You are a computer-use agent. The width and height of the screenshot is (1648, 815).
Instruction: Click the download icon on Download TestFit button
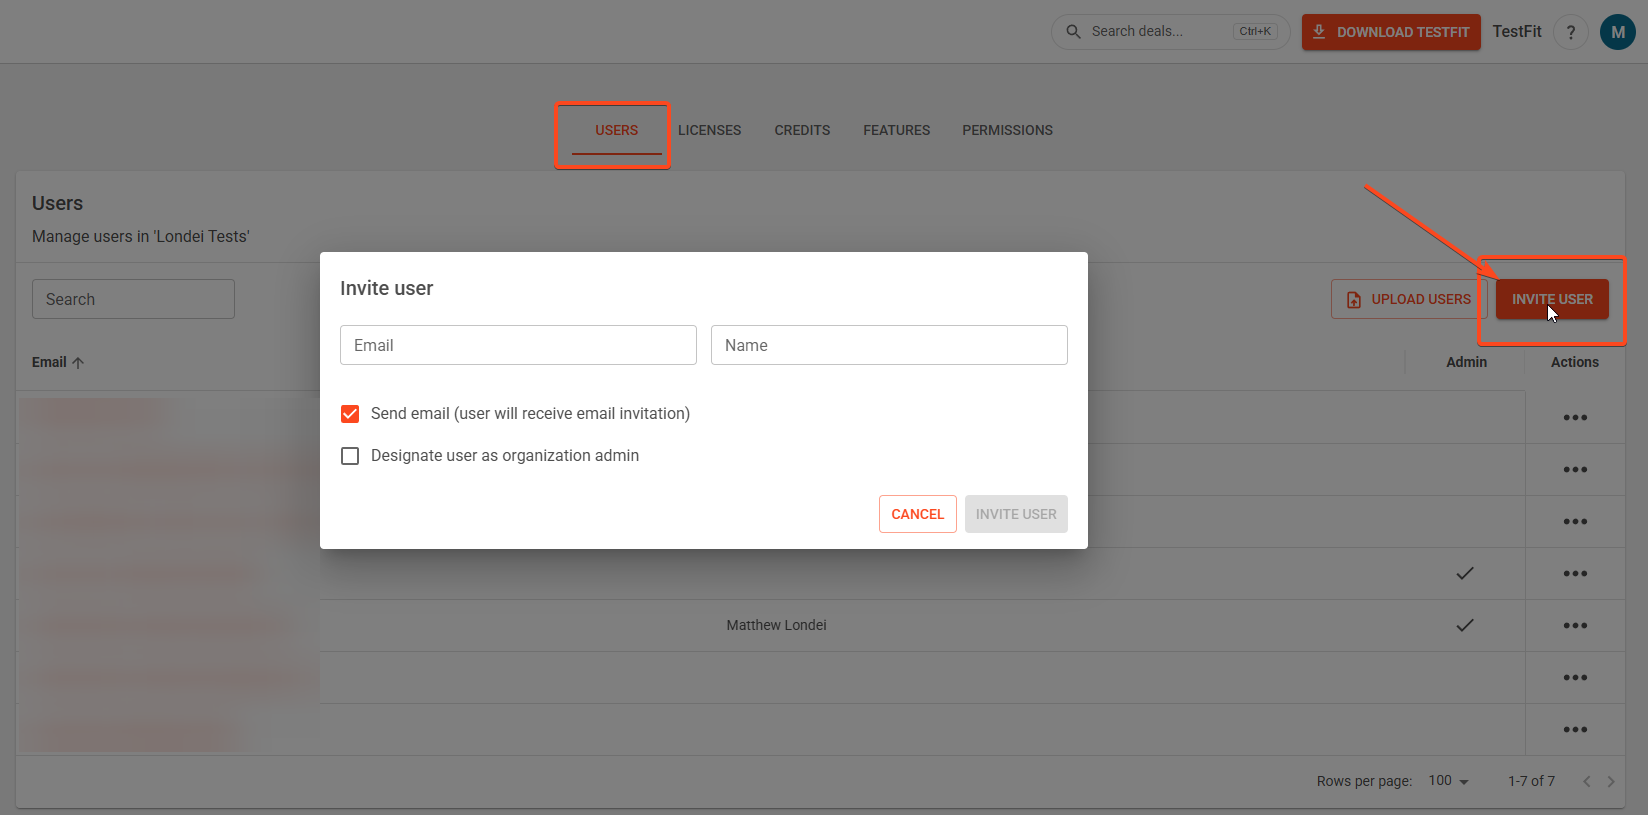pyautogui.click(x=1319, y=32)
